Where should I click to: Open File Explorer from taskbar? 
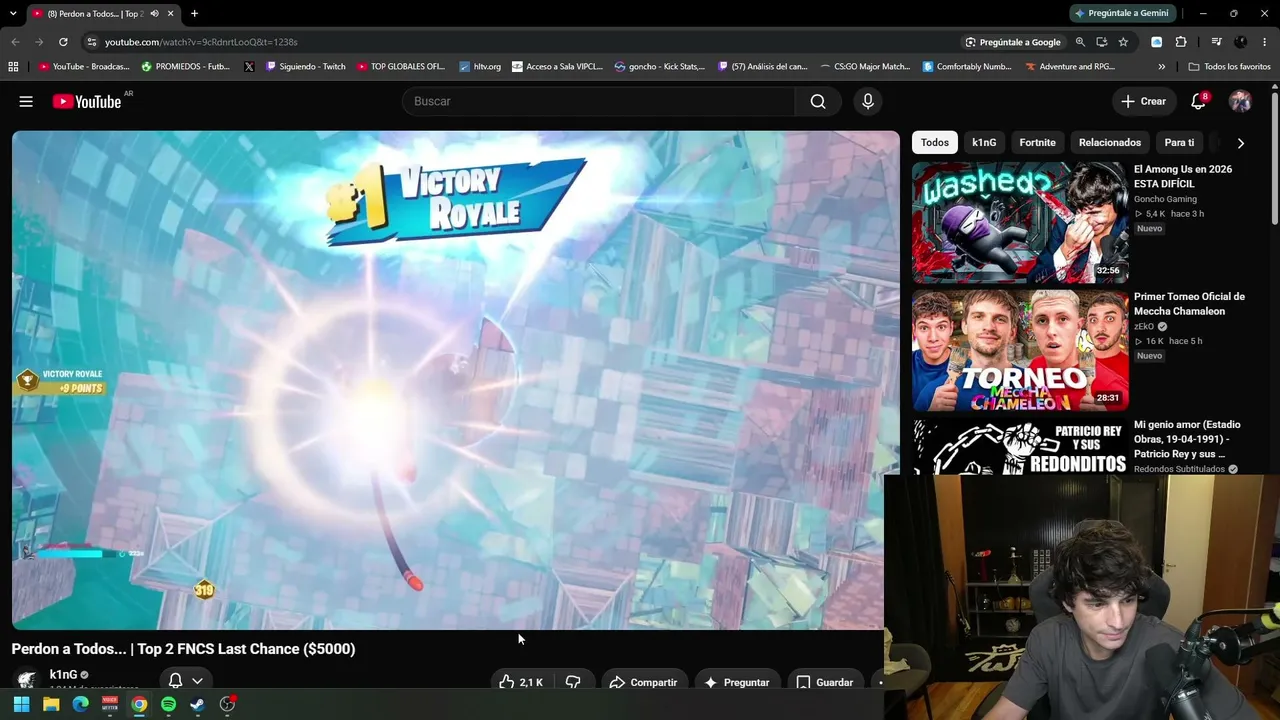click(51, 704)
